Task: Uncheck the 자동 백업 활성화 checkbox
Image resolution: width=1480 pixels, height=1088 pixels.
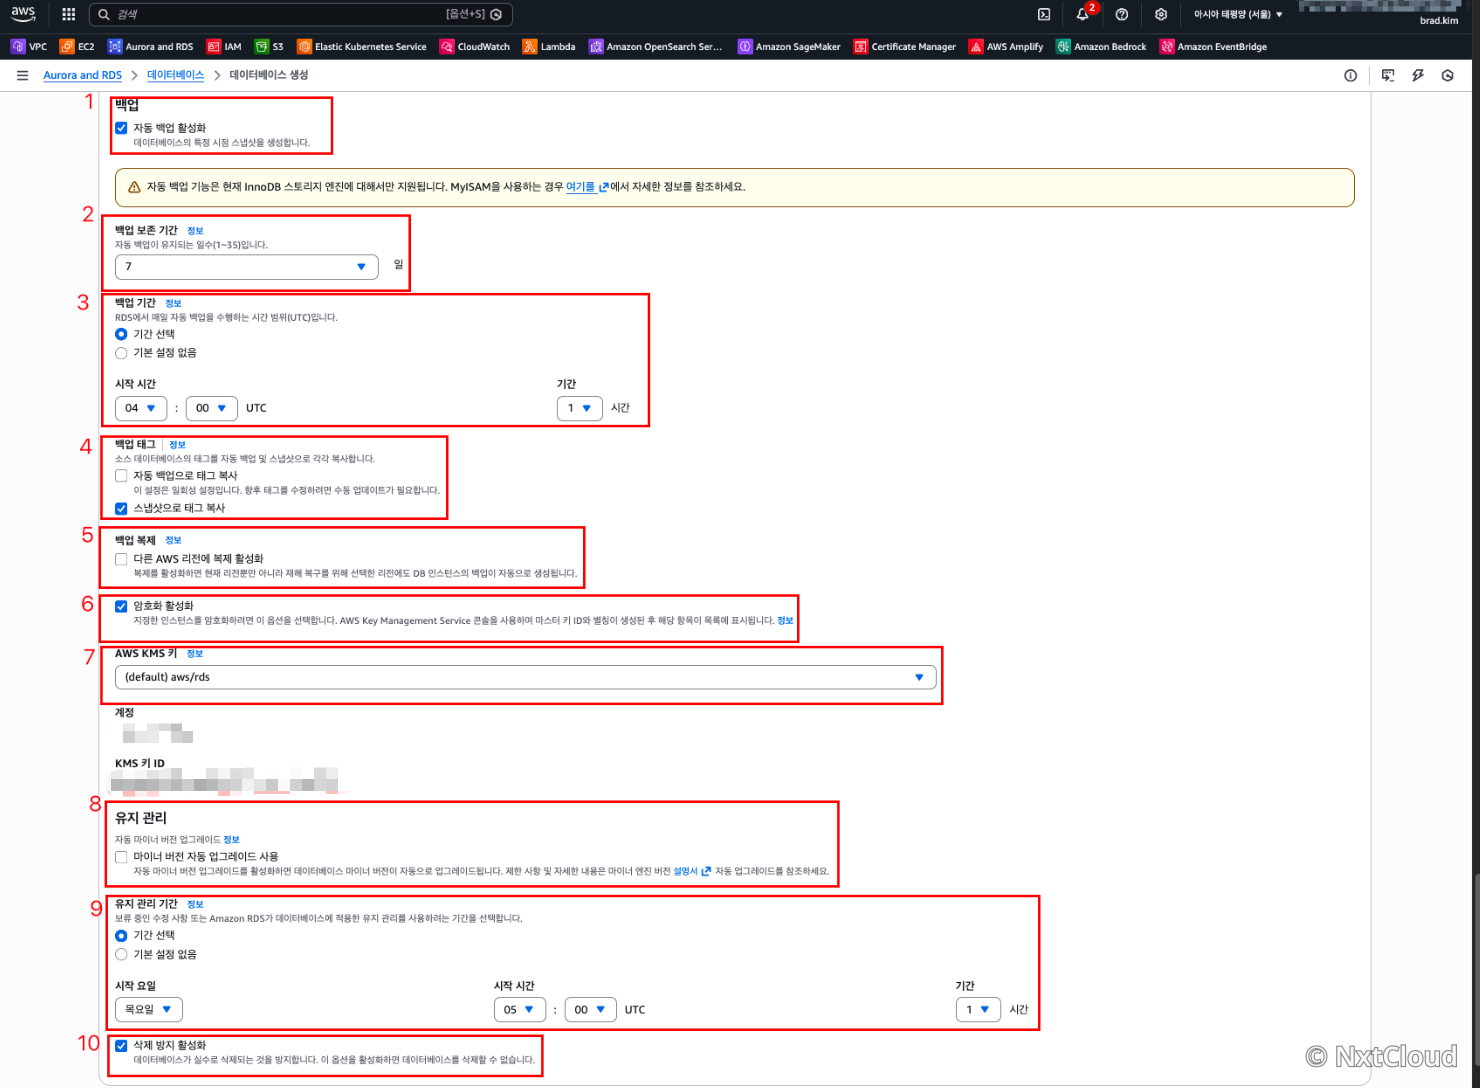Action: click(x=121, y=128)
